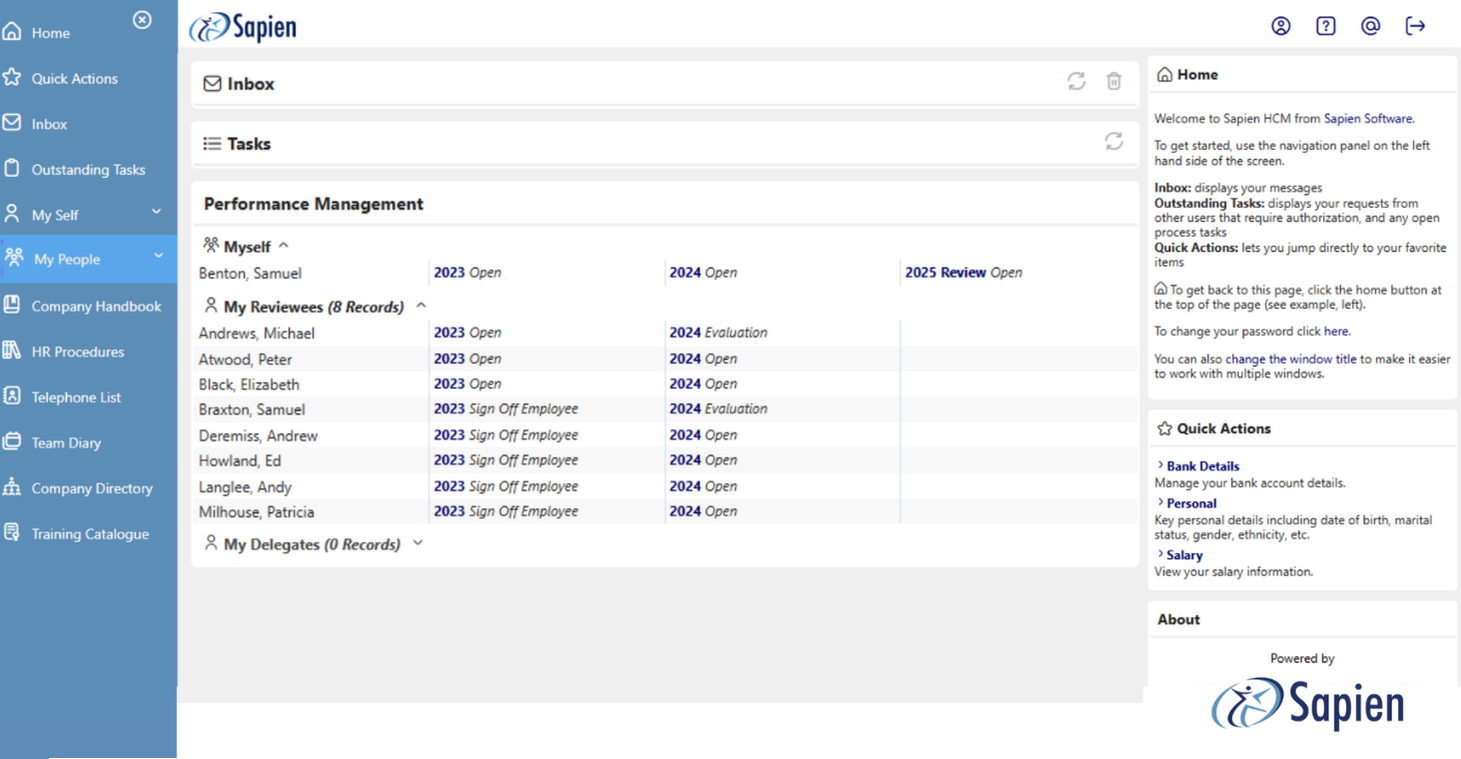Click the Inbox trash delete icon

click(x=1114, y=82)
